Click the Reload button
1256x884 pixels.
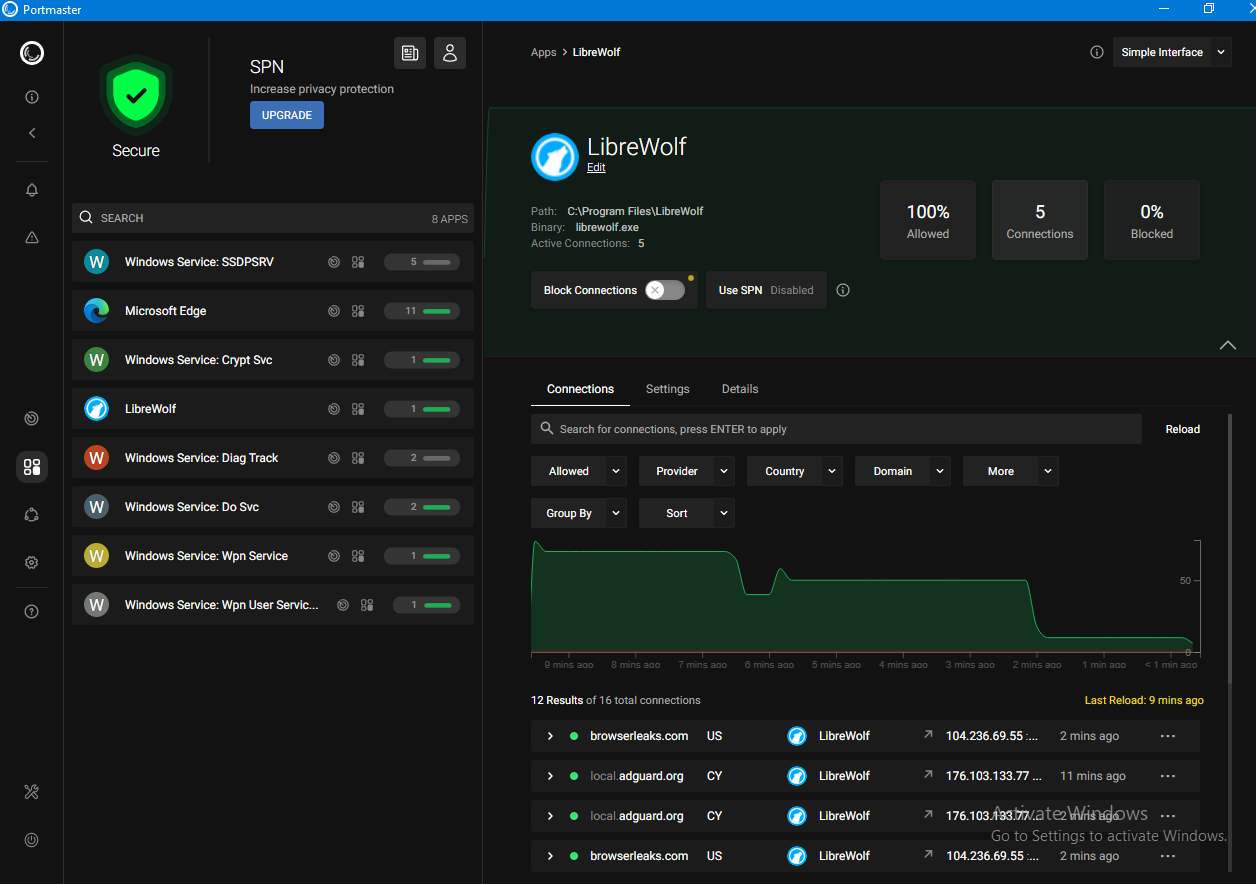click(x=1183, y=429)
